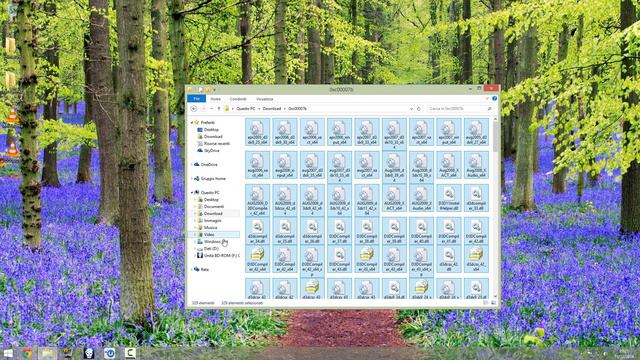Select the AUG2009_D3DCompiler_42_x64 file
This screenshot has width=640, height=360.
tap(258, 200)
